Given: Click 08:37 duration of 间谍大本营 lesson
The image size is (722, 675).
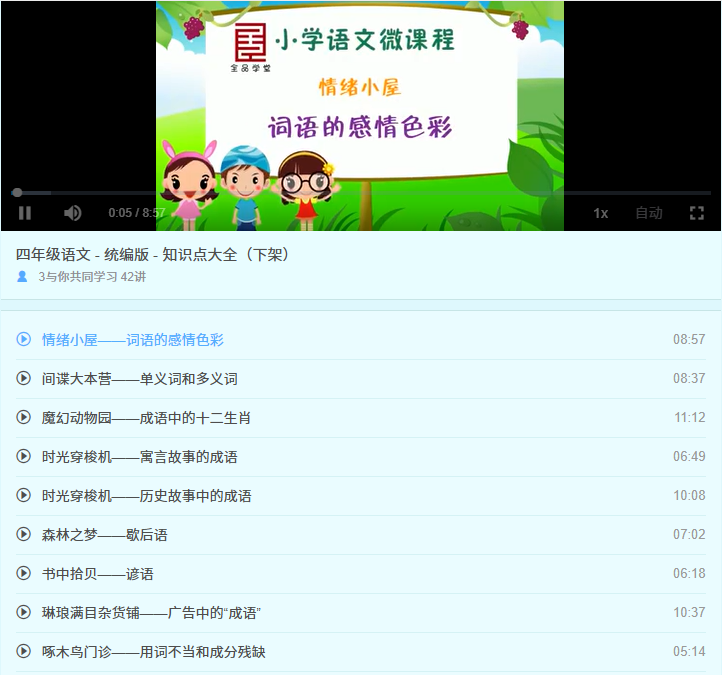Looking at the screenshot, I should click(x=689, y=379).
